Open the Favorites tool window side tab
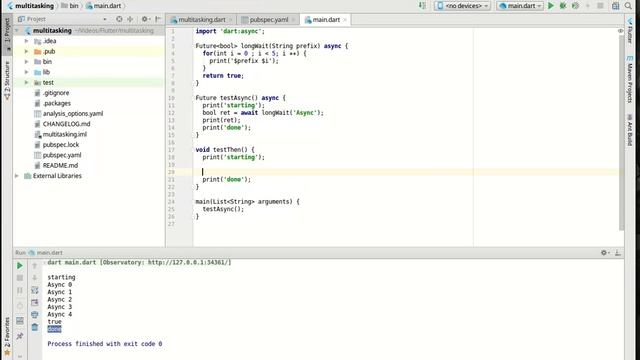This screenshot has width=640, height=360. (7, 336)
